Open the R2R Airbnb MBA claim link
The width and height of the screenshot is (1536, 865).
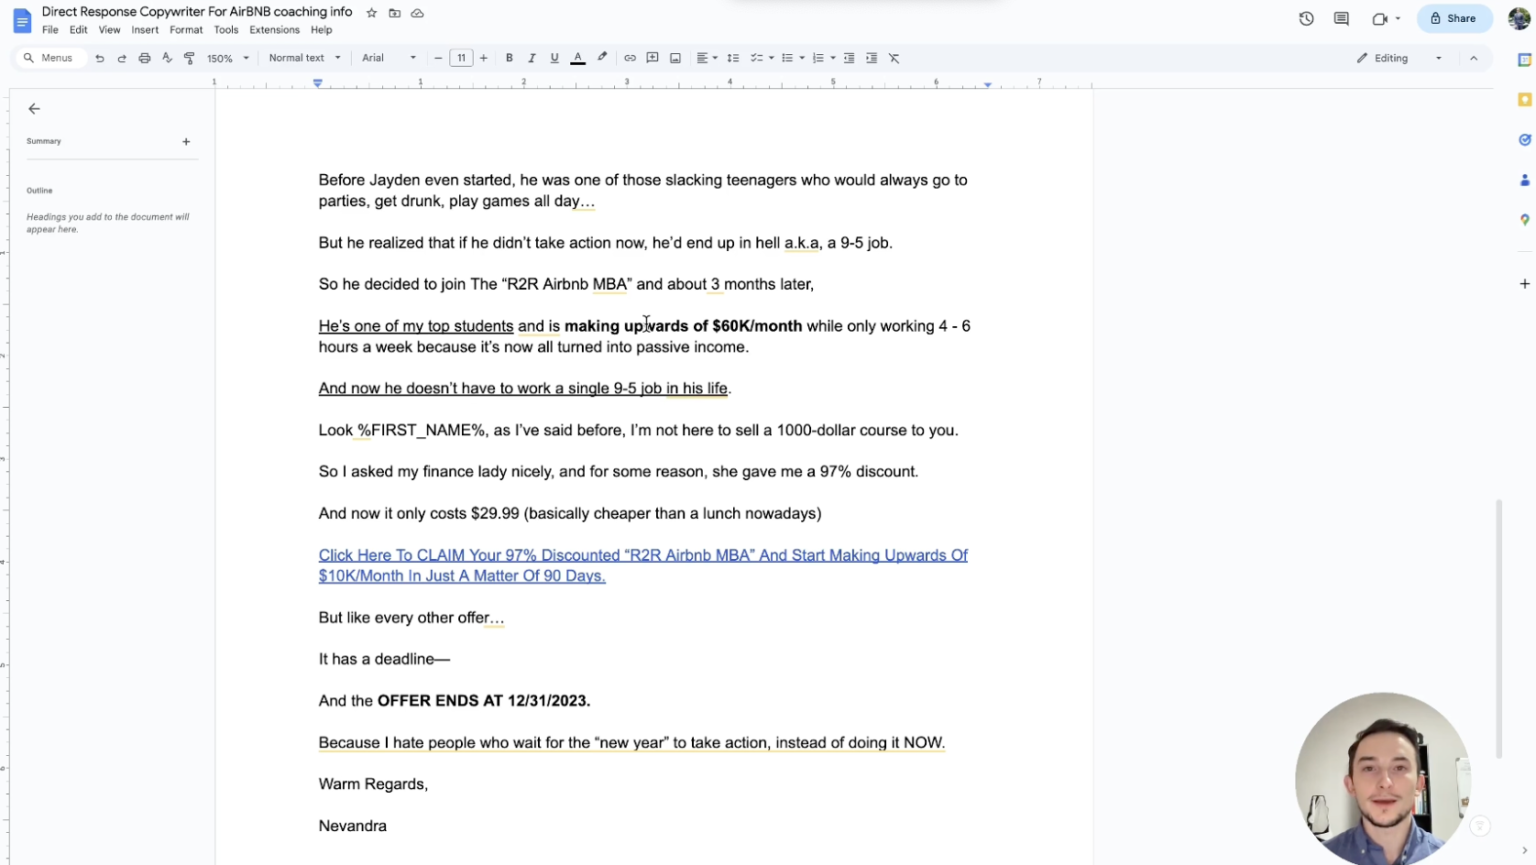[x=643, y=555]
